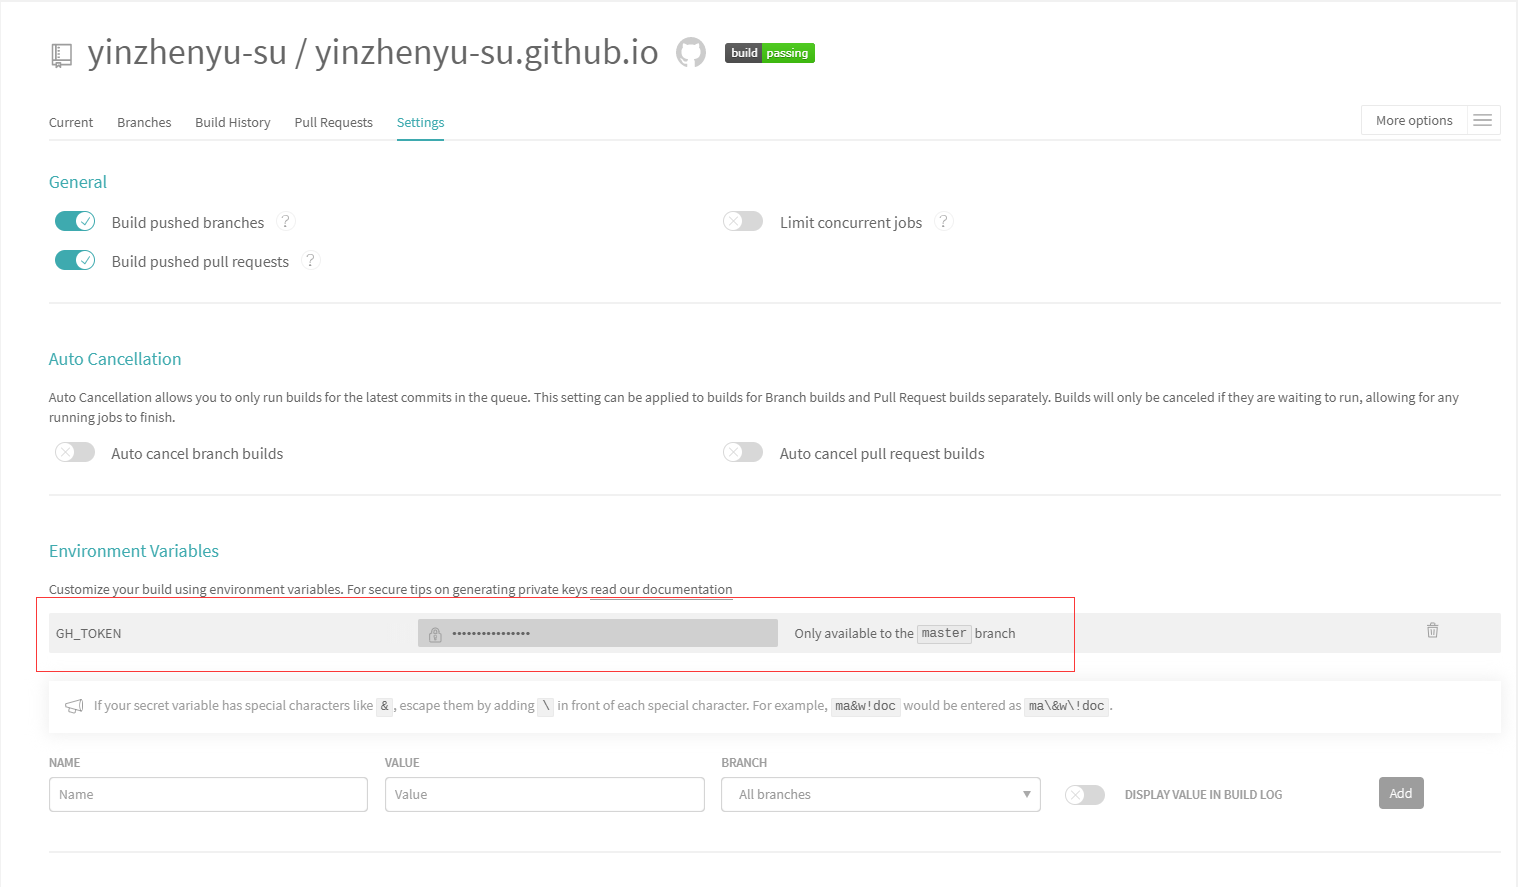
Task: Select the Settings tab
Action: click(x=420, y=122)
